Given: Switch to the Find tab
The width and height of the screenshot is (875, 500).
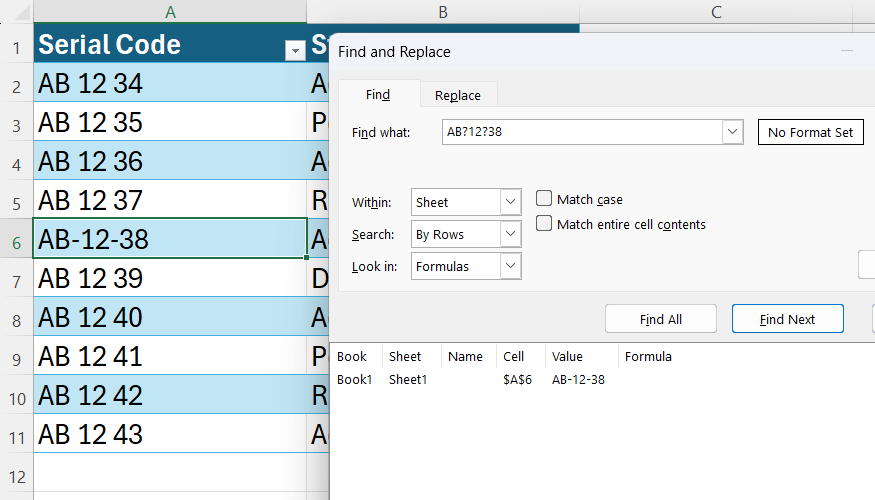Looking at the screenshot, I should pos(378,94).
